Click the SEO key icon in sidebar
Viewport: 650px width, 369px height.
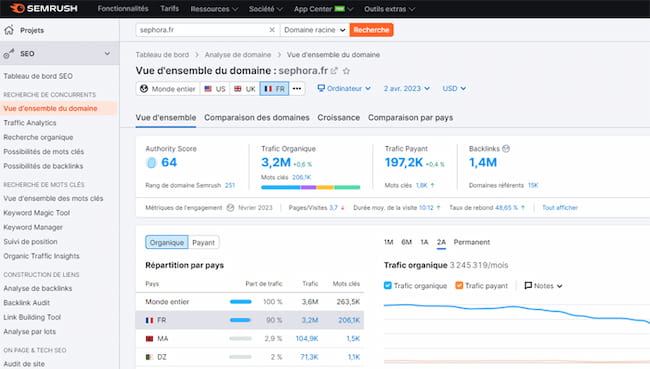9,53
